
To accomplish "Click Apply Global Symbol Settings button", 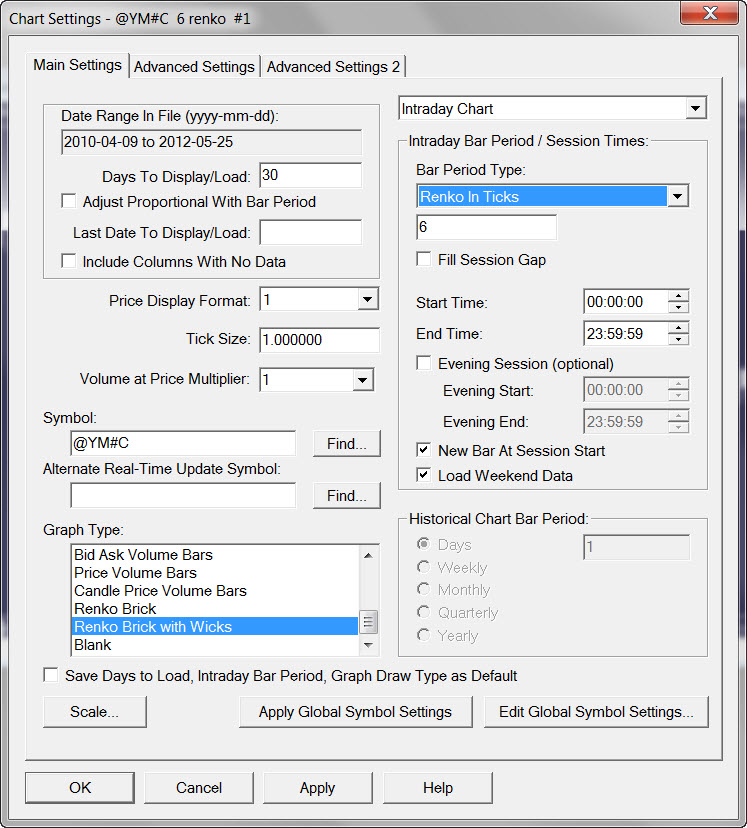I will tap(355, 712).
